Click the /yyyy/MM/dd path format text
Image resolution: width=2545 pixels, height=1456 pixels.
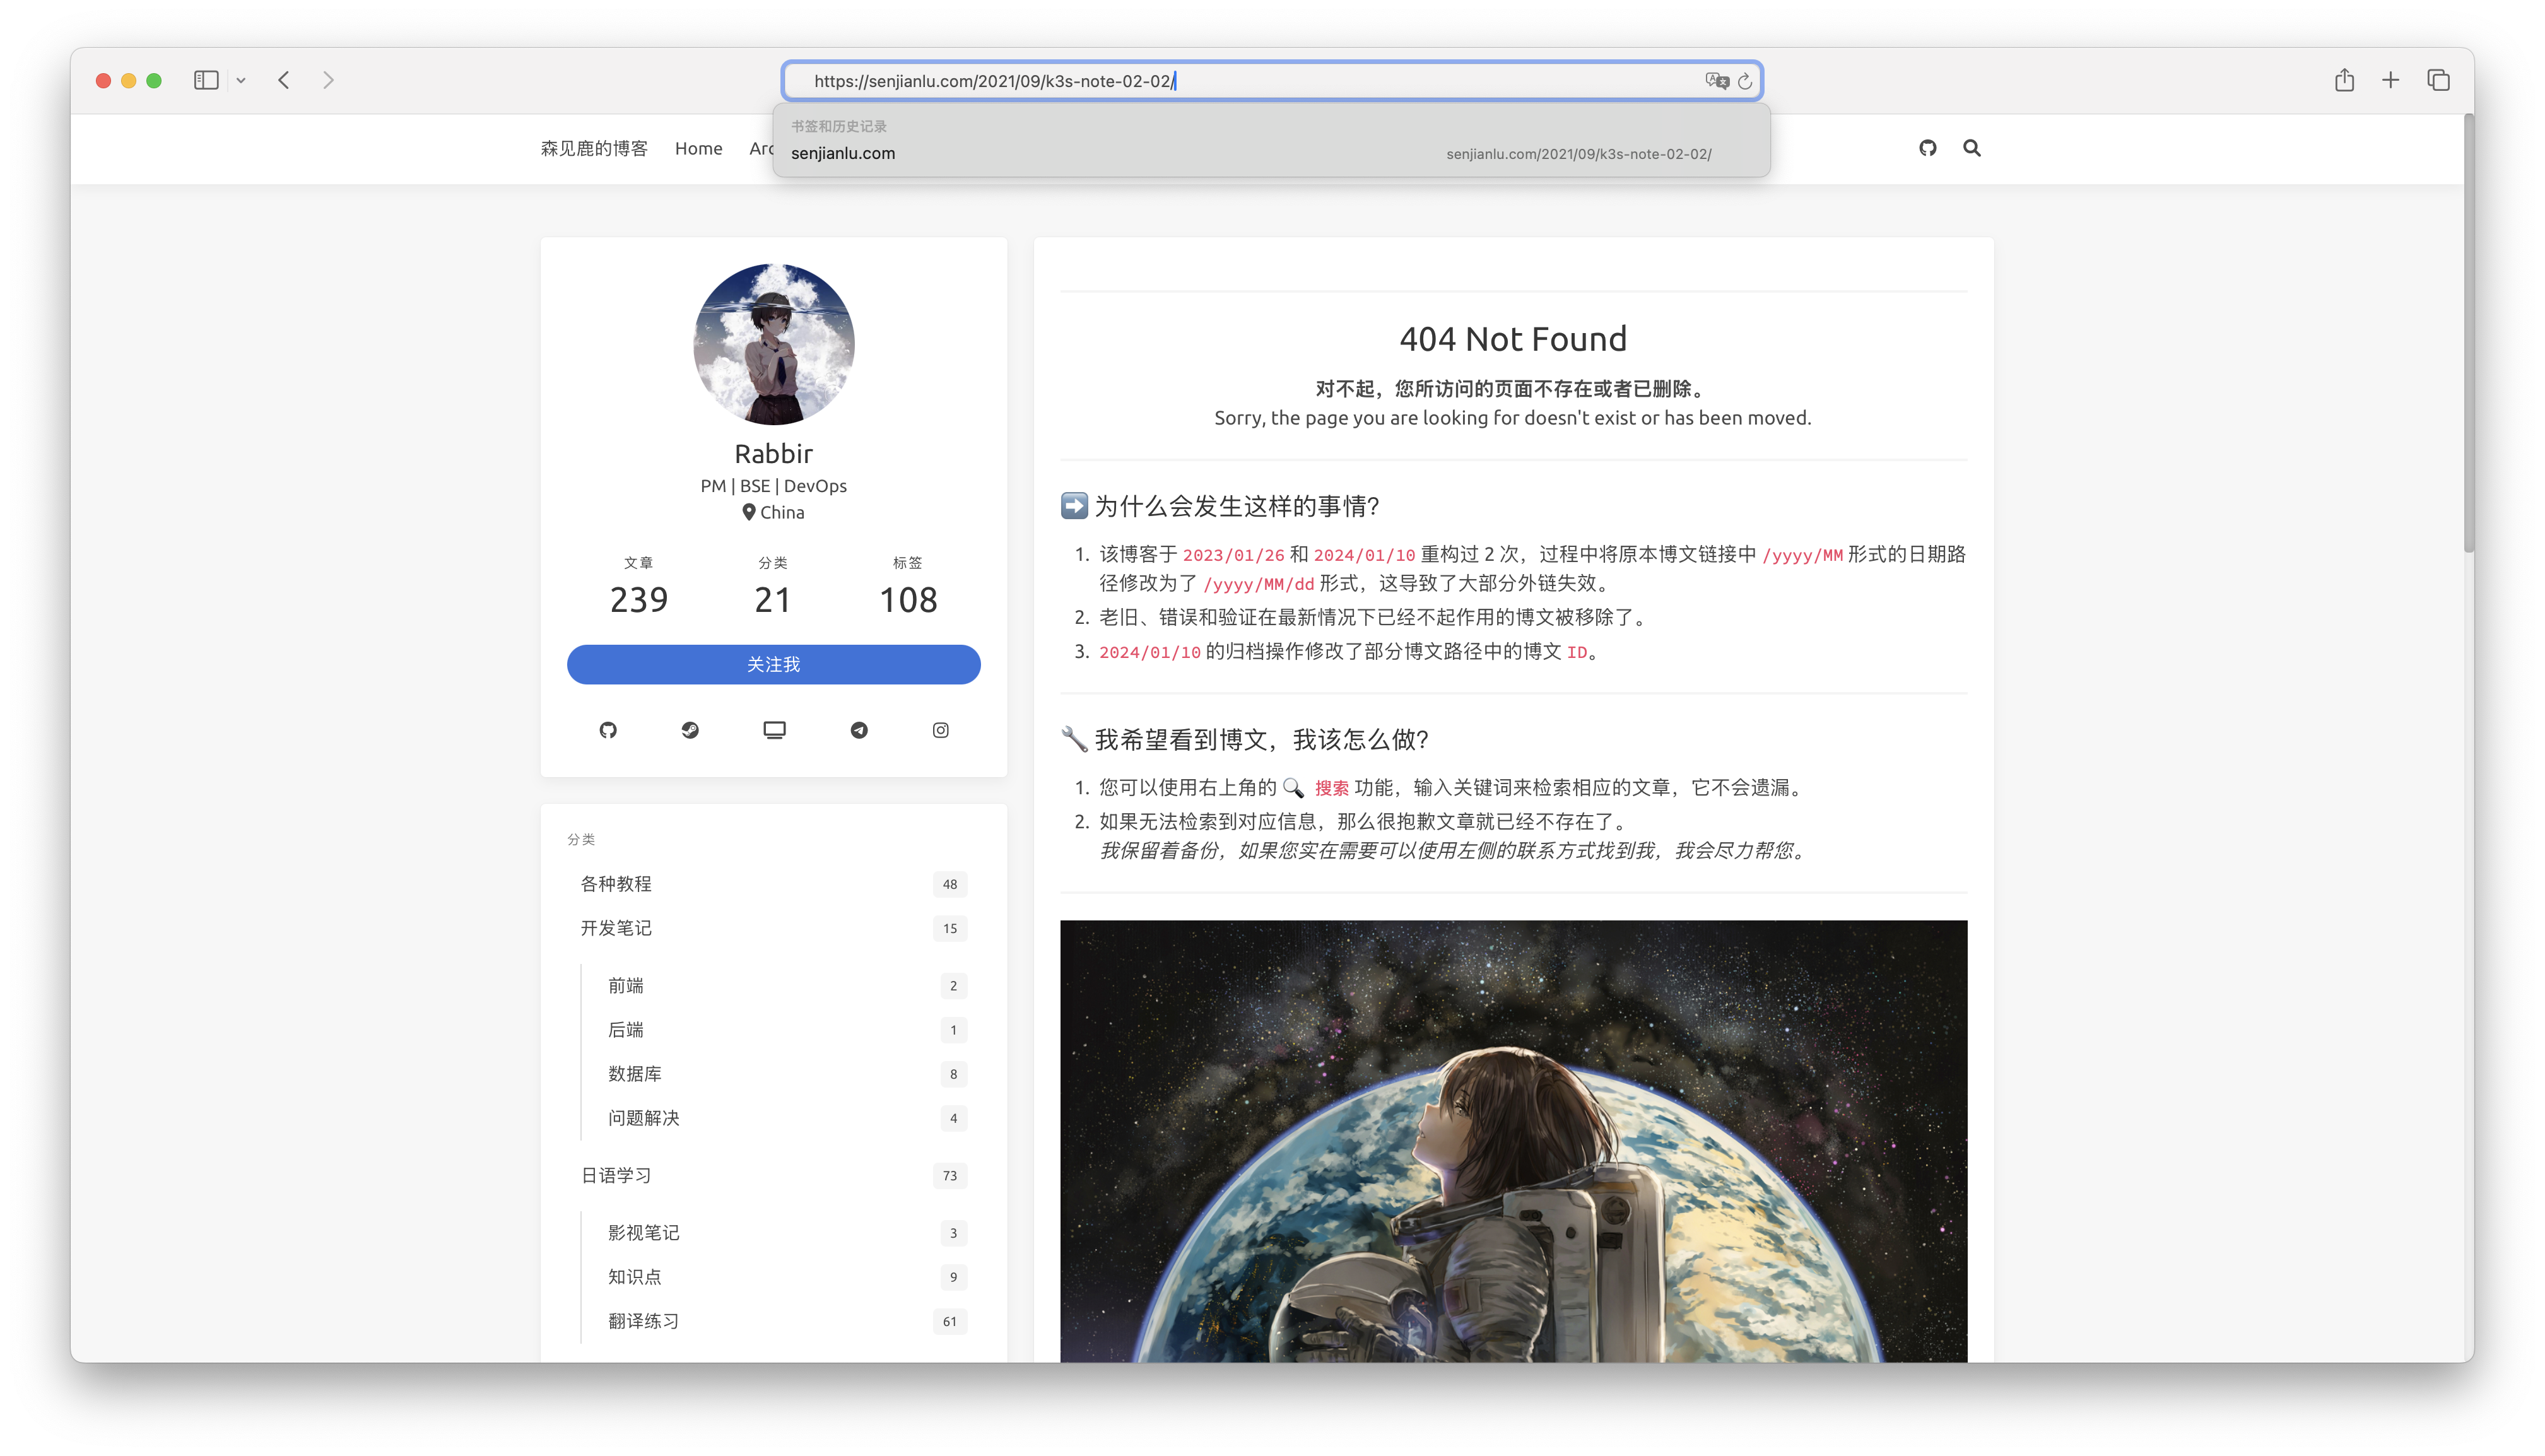pyautogui.click(x=1258, y=584)
